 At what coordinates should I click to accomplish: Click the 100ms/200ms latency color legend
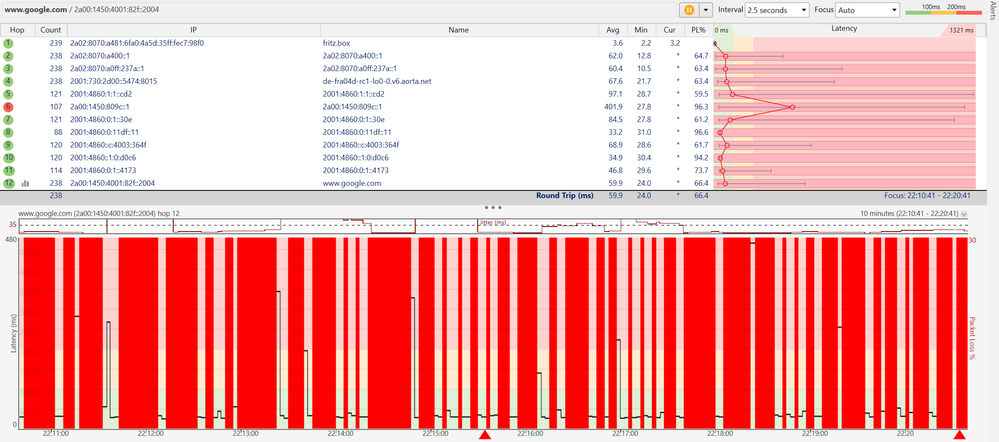click(943, 10)
